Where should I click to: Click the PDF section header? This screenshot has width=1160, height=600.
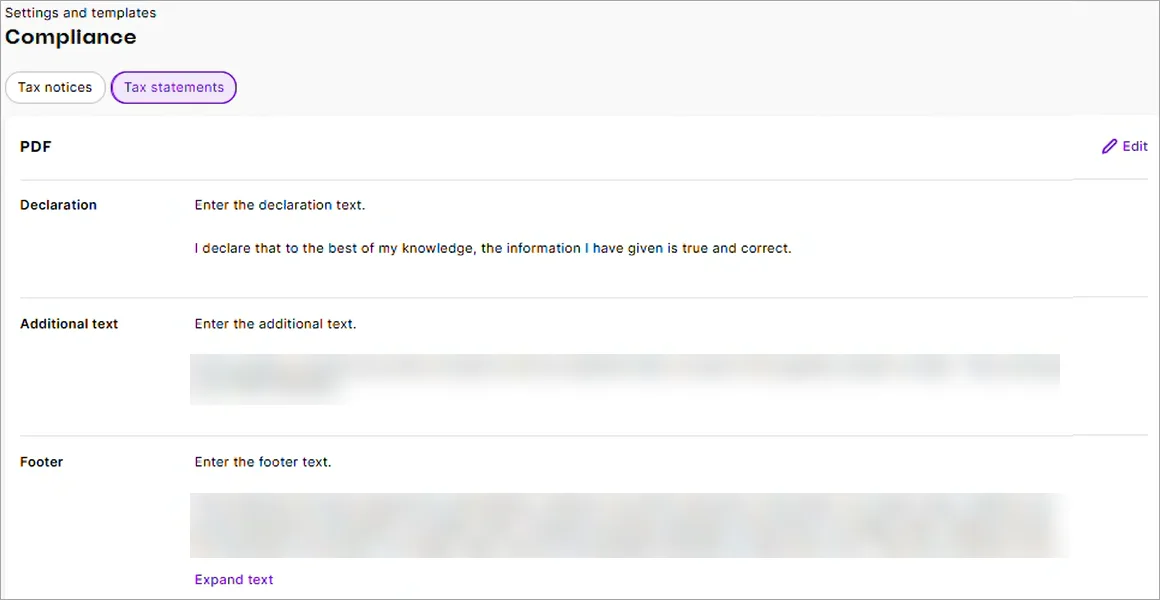pyautogui.click(x=35, y=146)
